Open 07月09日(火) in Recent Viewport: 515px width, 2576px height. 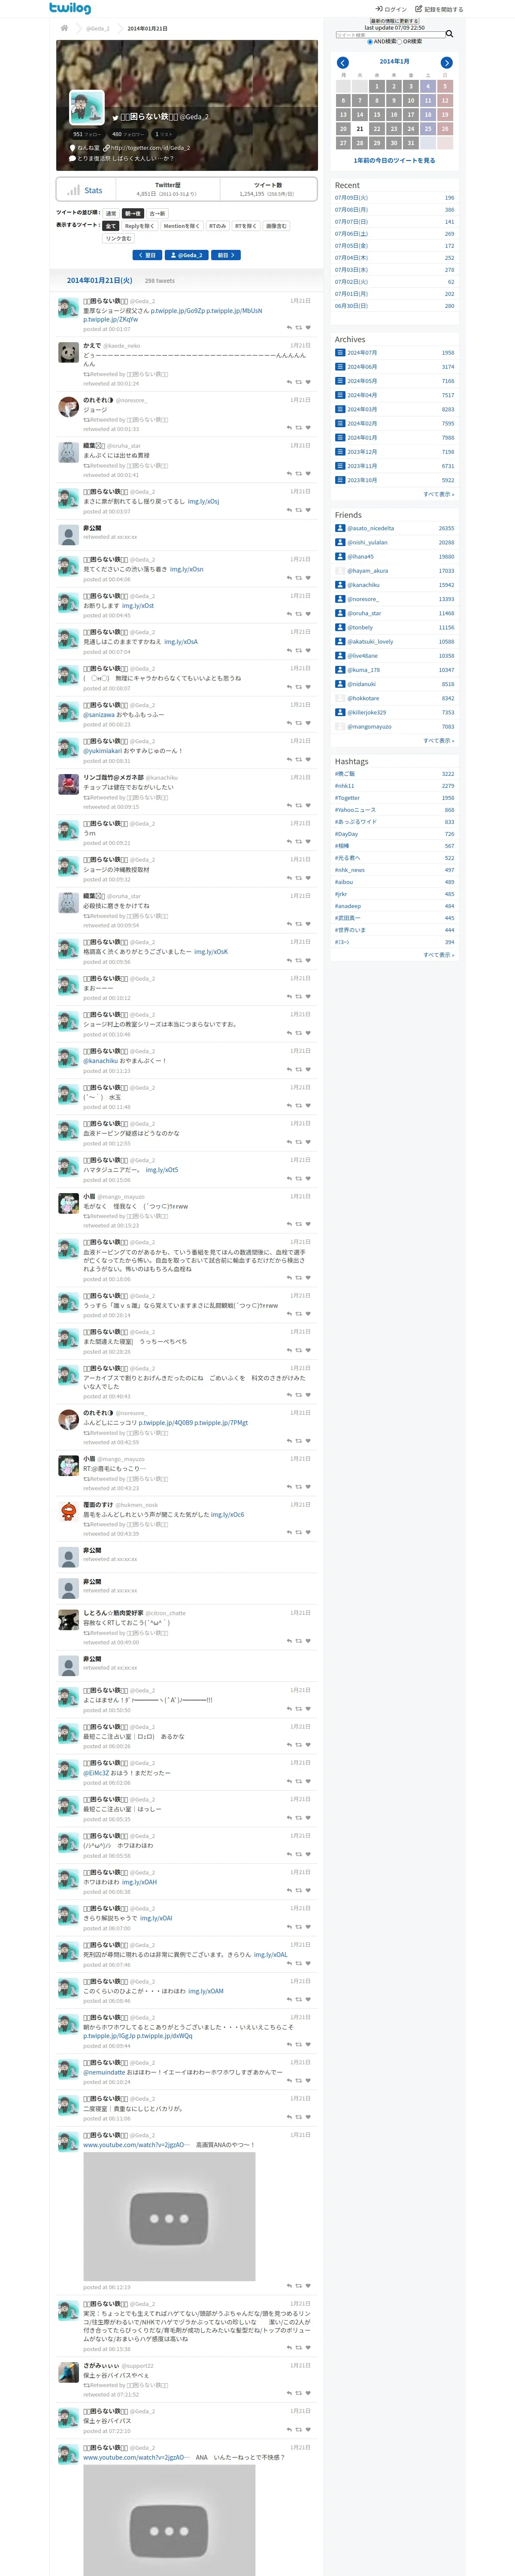tap(351, 198)
